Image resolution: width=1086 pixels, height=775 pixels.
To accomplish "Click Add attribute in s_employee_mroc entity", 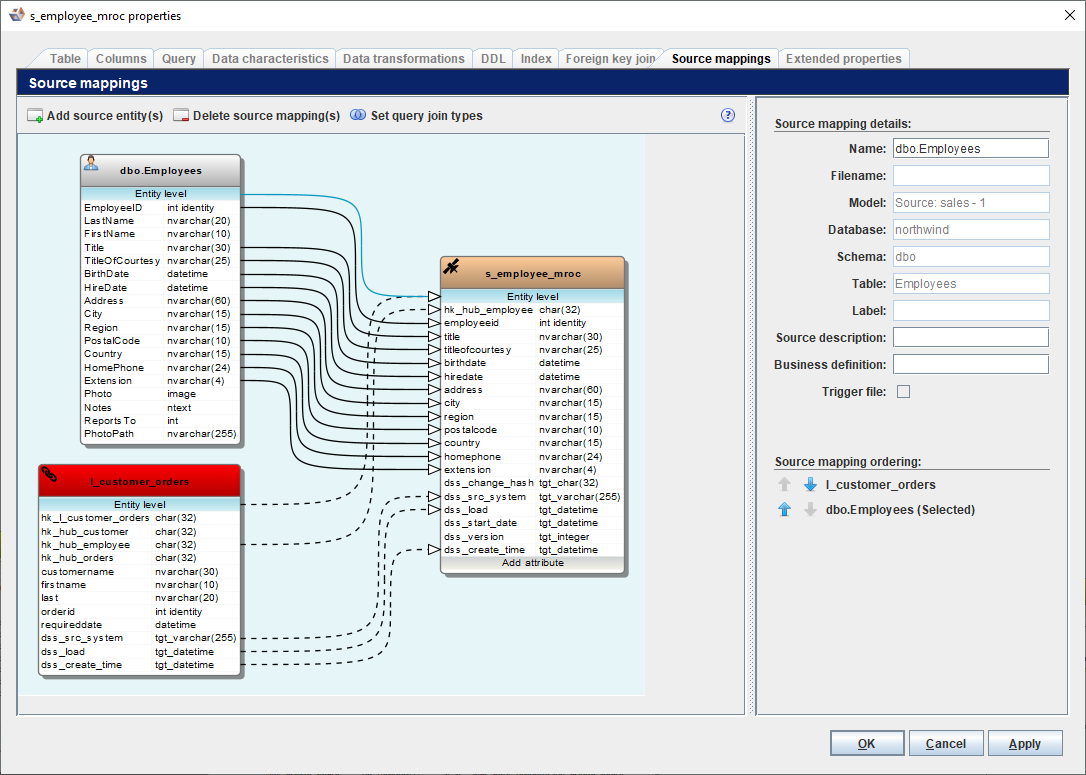I will 533,563.
